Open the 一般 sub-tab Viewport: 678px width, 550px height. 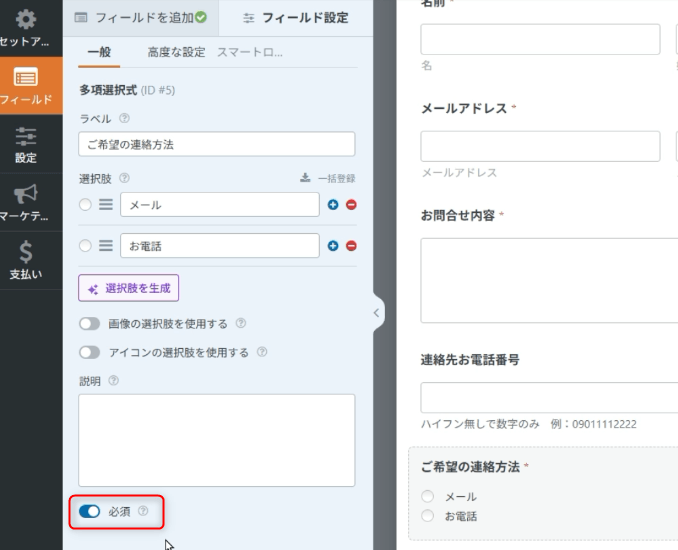pyautogui.click(x=99, y=52)
